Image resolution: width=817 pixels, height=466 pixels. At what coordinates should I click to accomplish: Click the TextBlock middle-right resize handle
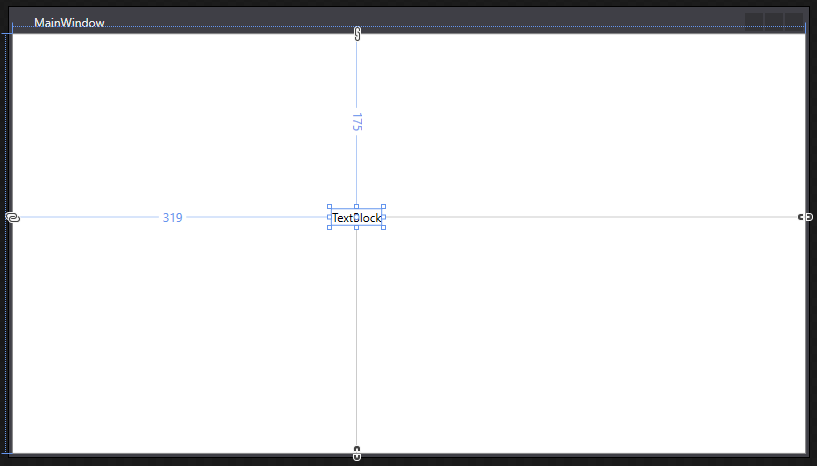(x=383, y=217)
